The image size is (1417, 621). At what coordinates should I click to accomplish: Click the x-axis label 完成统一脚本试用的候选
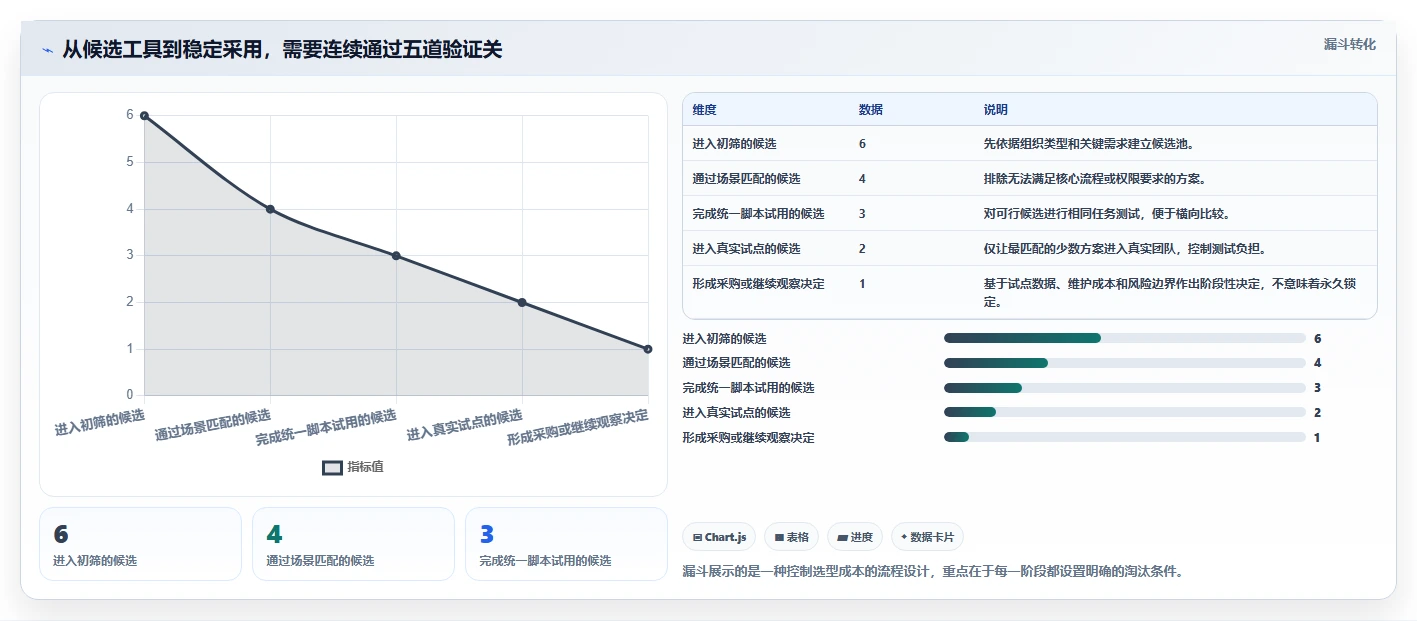[x=326, y=427]
